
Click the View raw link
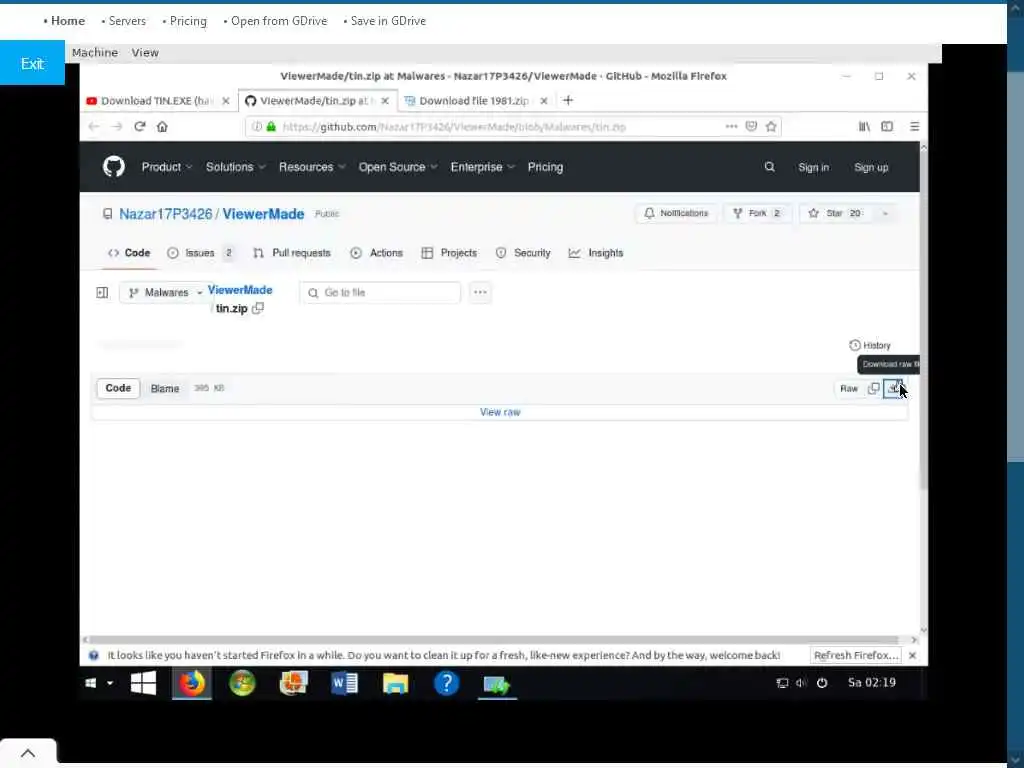point(500,412)
